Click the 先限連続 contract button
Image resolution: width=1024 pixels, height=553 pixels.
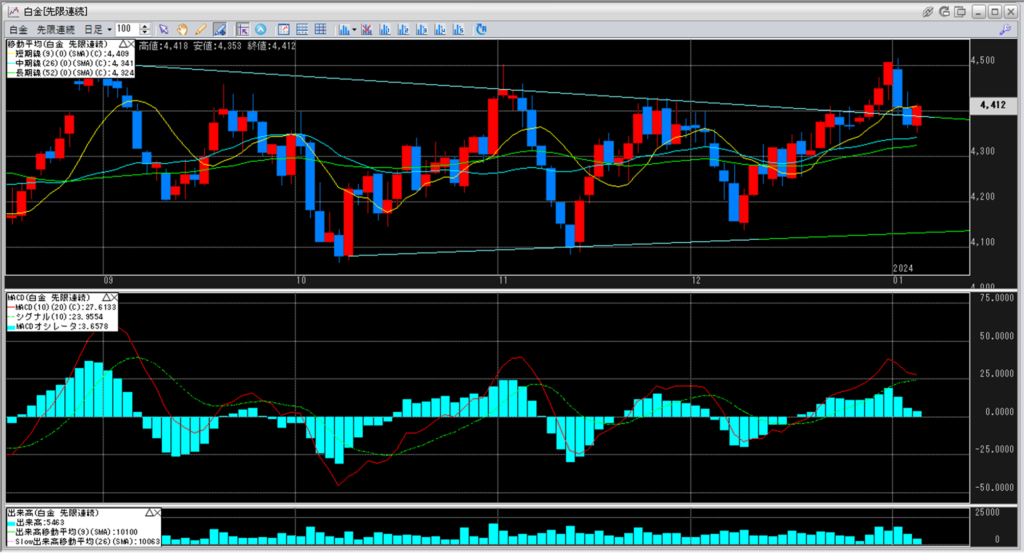point(56,29)
